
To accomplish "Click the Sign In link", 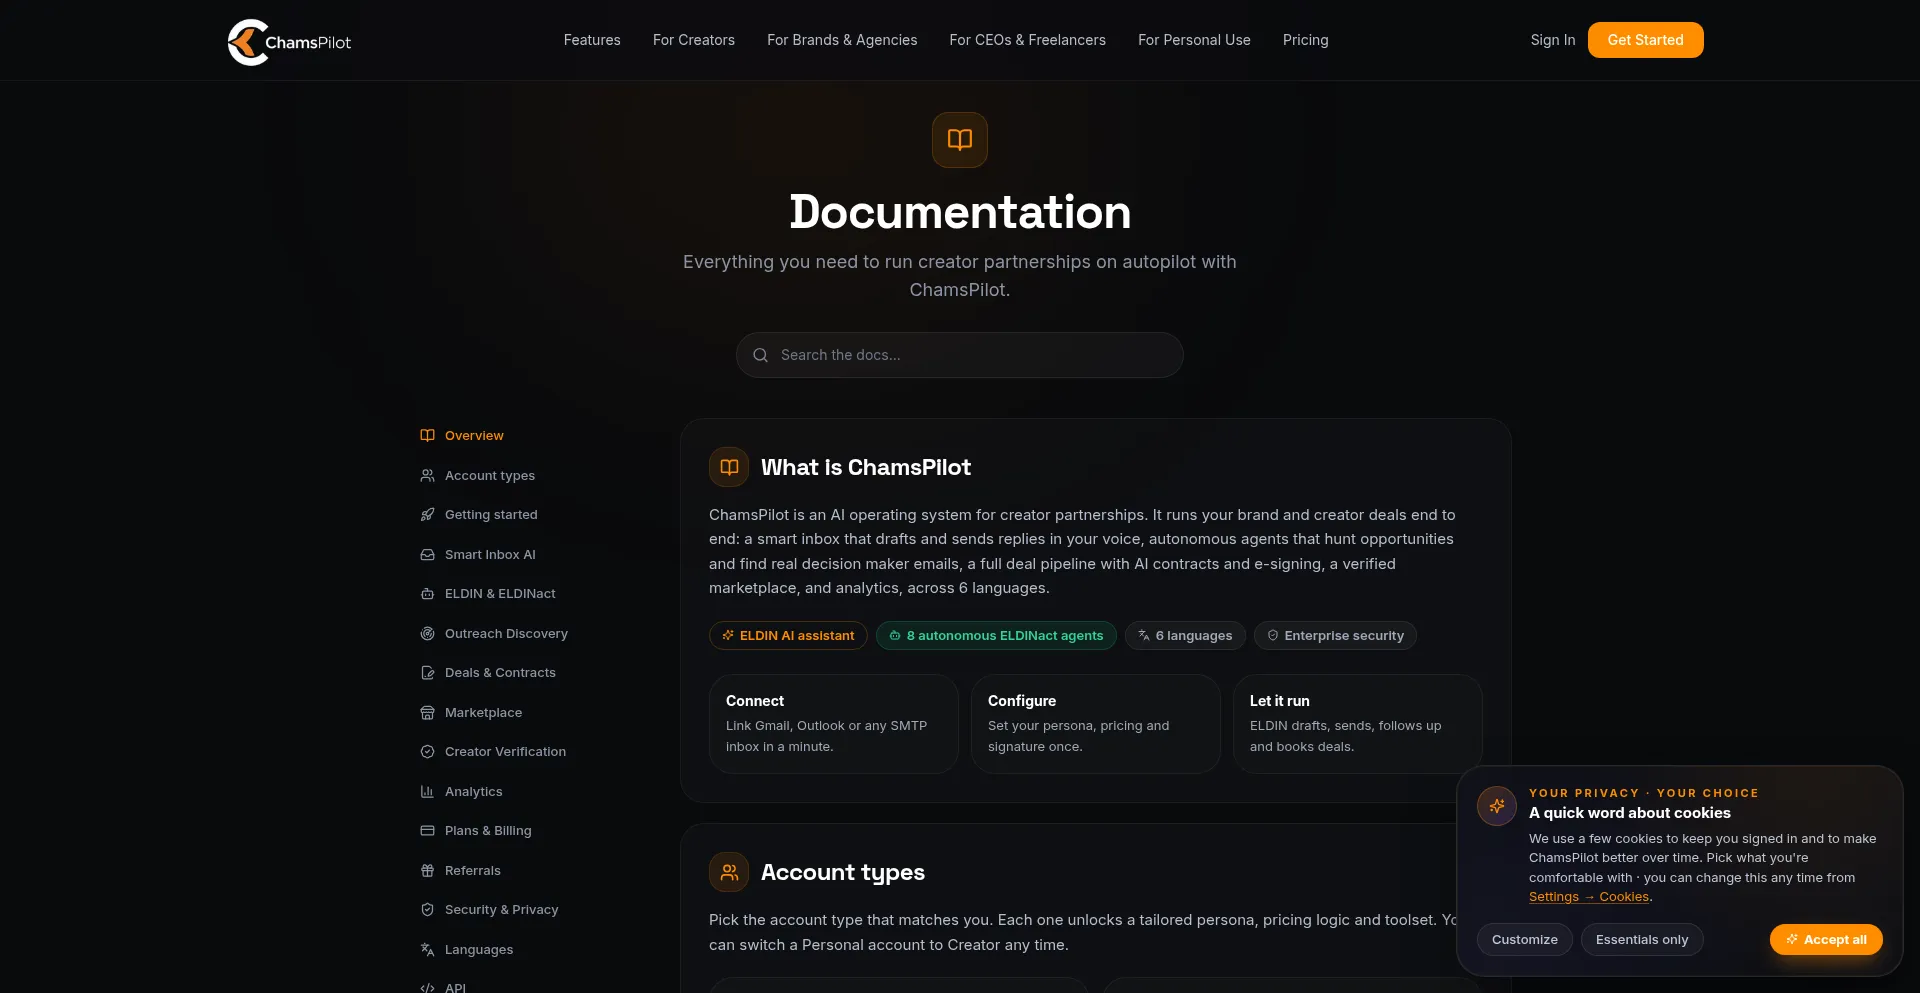I will coord(1552,40).
